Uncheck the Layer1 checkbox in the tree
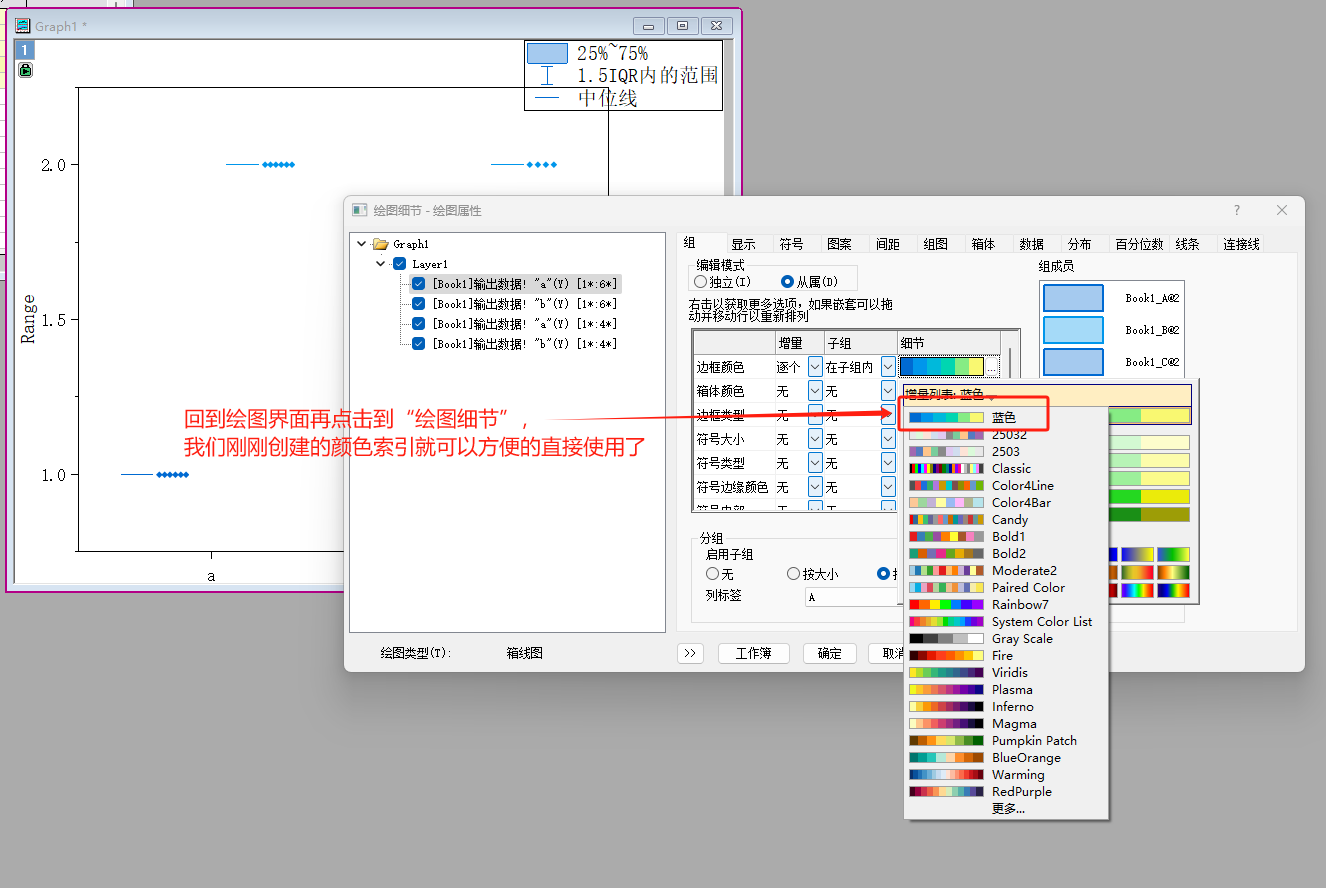The image size is (1326, 888). coord(398,263)
